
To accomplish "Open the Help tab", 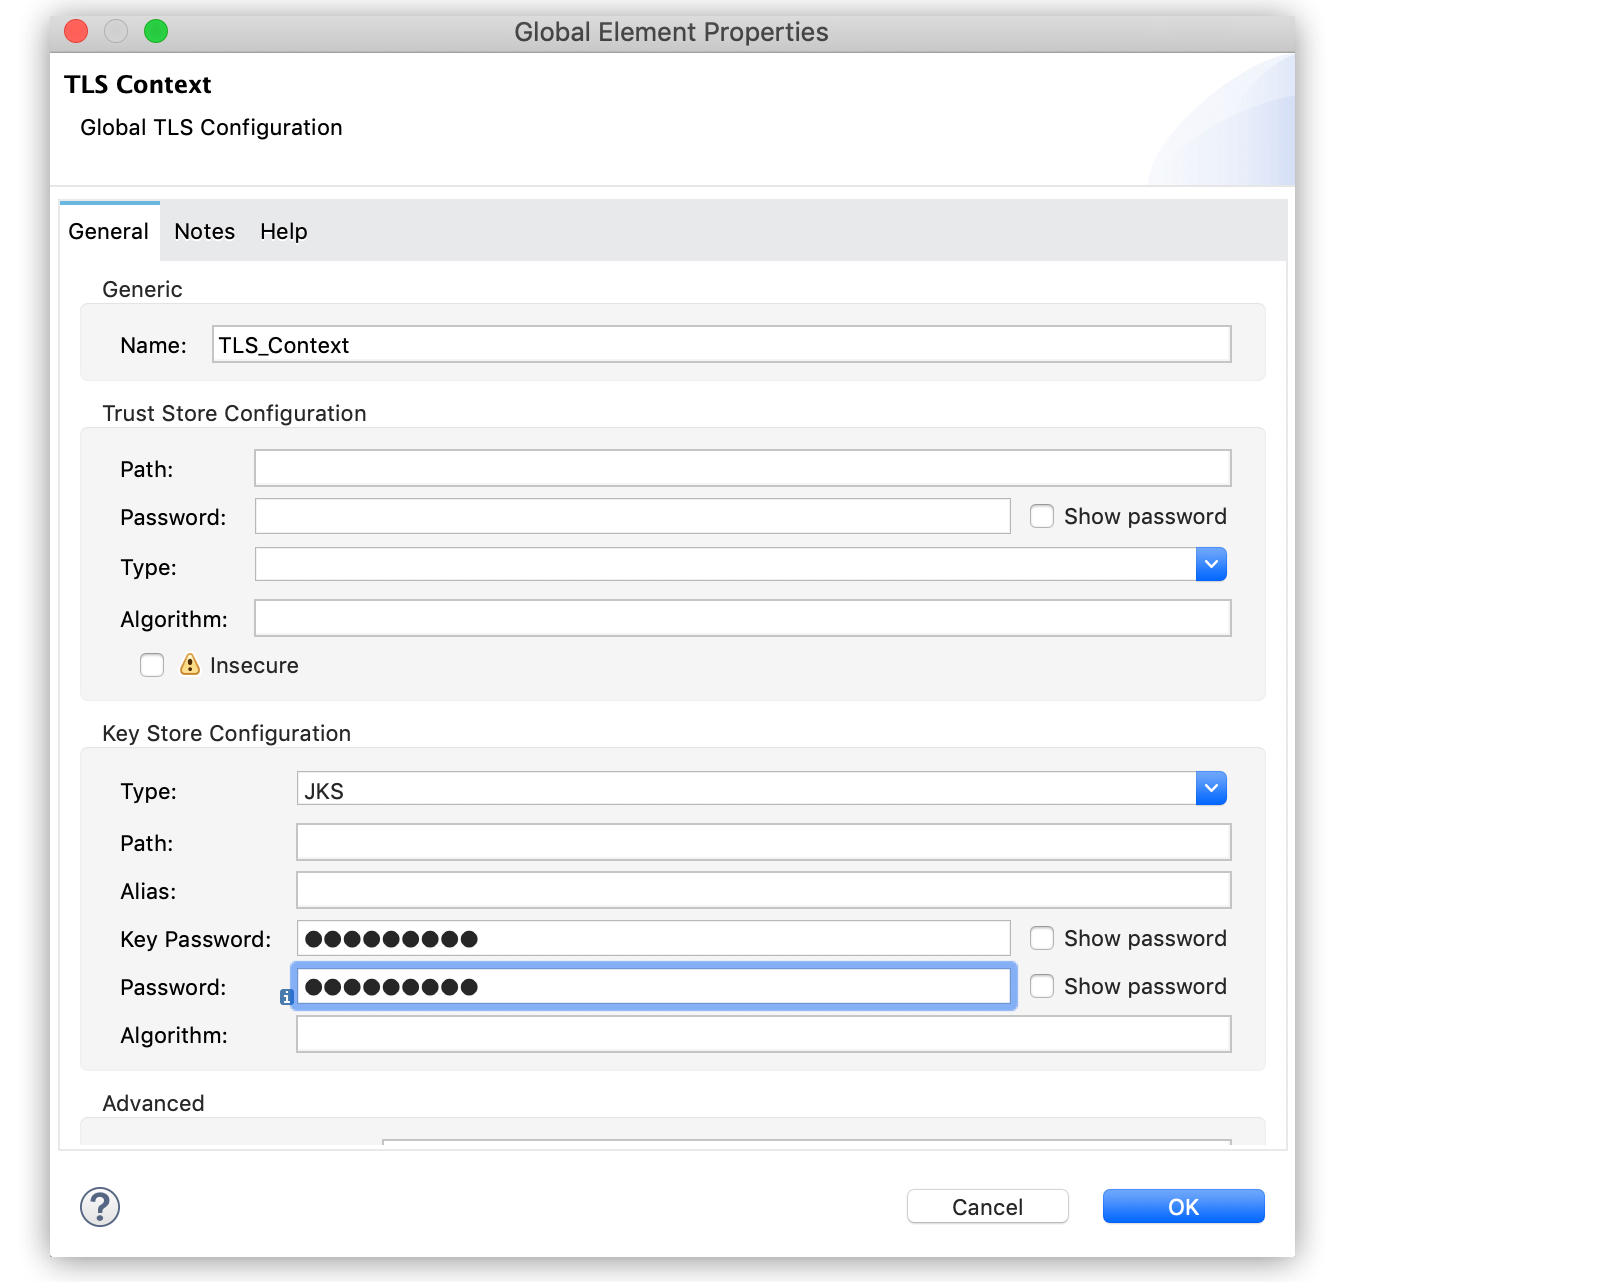I will tap(283, 232).
